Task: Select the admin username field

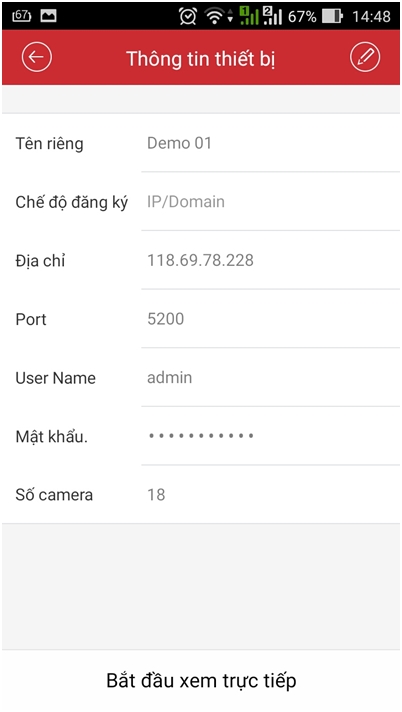Action: coord(270,377)
